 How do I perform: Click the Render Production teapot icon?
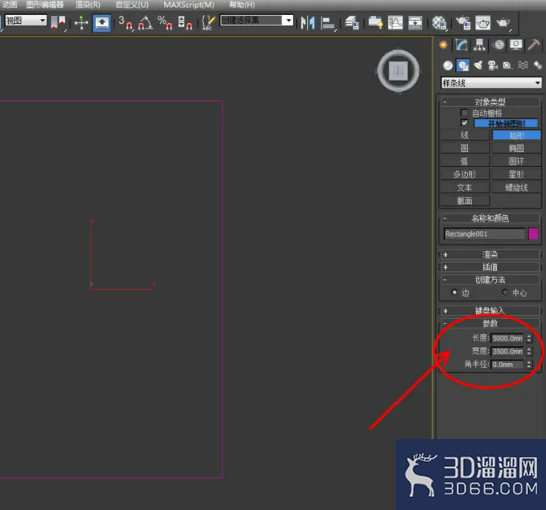click(503, 23)
